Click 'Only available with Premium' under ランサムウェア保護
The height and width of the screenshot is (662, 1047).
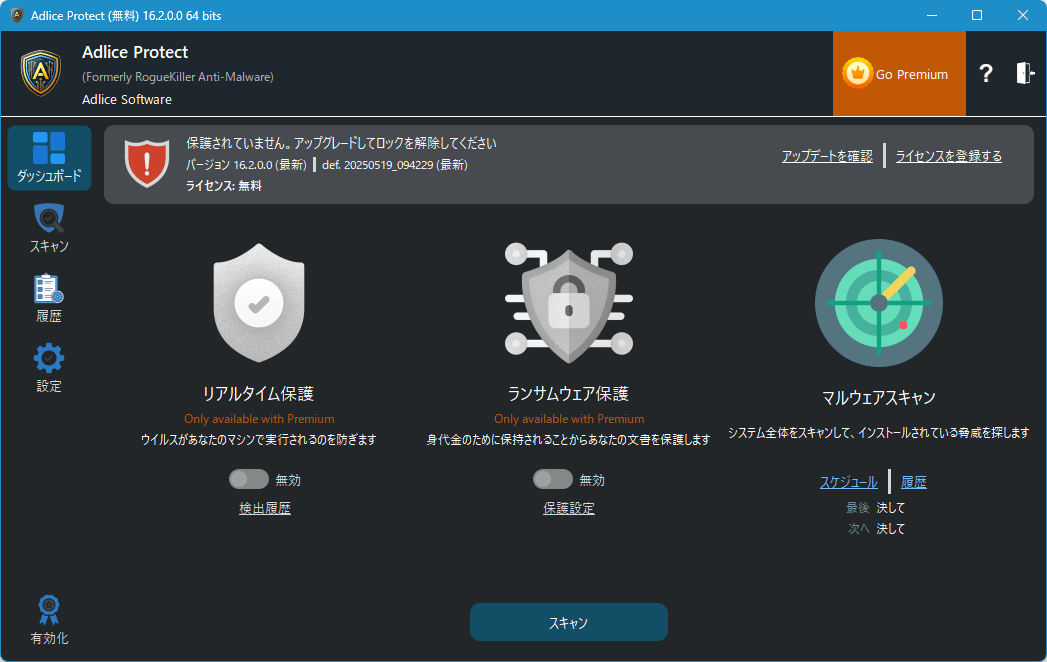click(569, 419)
